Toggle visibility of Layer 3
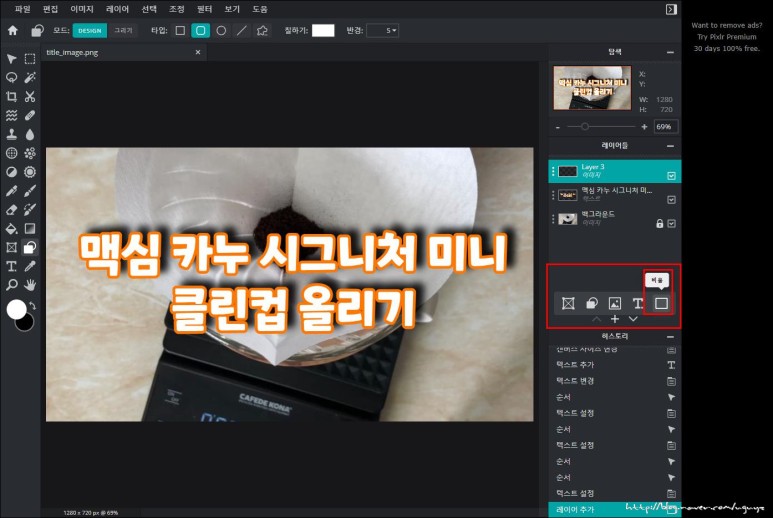 pyautogui.click(x=671, y=176)
